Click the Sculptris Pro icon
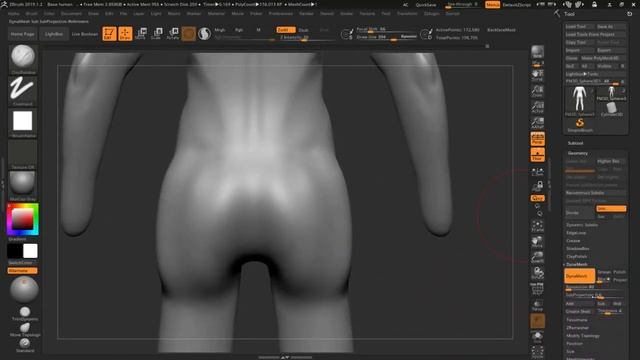The height and width of the screenshot is (360, 640). click(x=204, y=33)
